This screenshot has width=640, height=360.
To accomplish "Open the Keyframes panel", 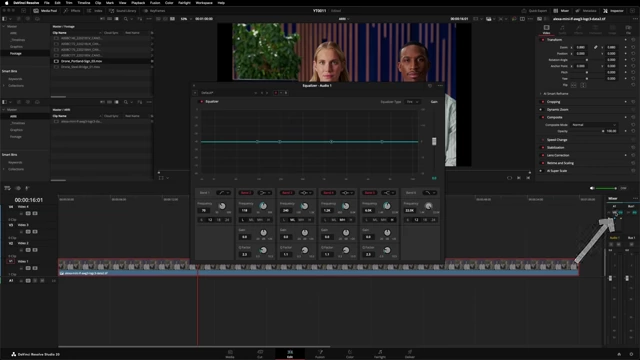I will pyautogui.click(x=155, y=11).
